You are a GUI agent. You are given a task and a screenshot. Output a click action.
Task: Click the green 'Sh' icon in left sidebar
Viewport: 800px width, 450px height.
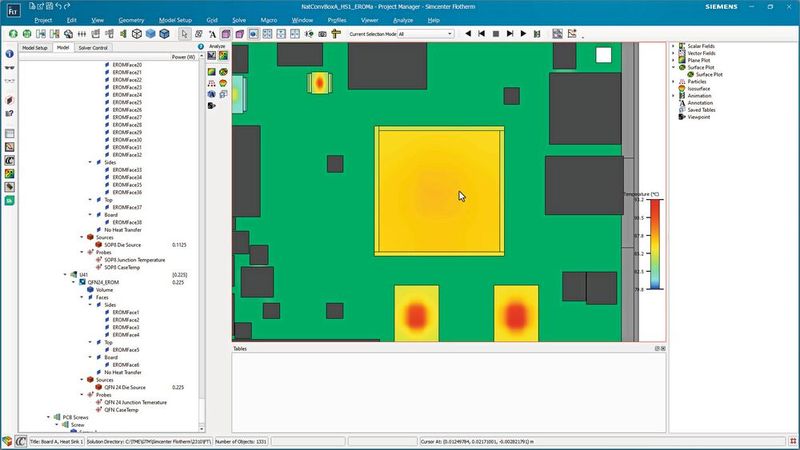(9, 201)
